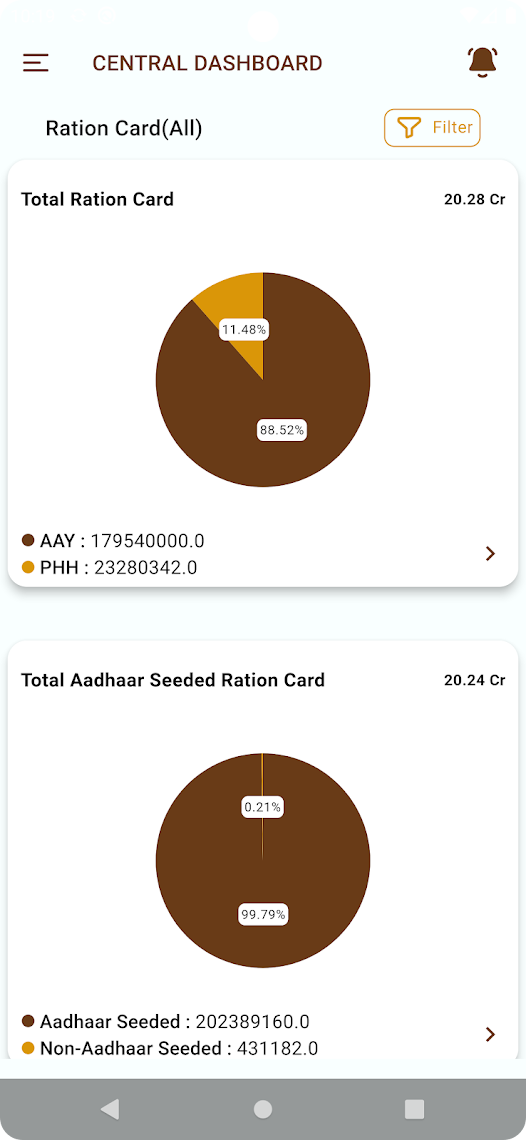Viewport: 526px width, 1140px height.
Task: Tap Android home circle button
Action: 263,1109
